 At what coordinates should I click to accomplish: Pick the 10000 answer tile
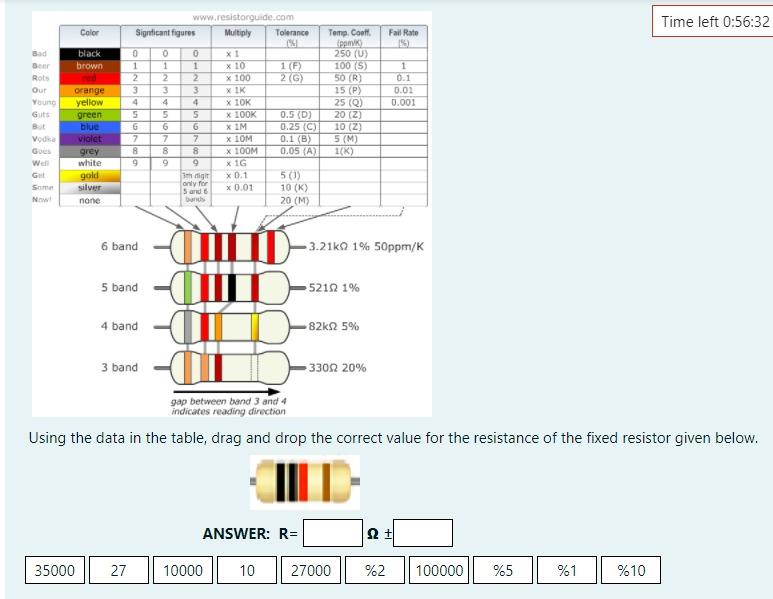point(183,570)
